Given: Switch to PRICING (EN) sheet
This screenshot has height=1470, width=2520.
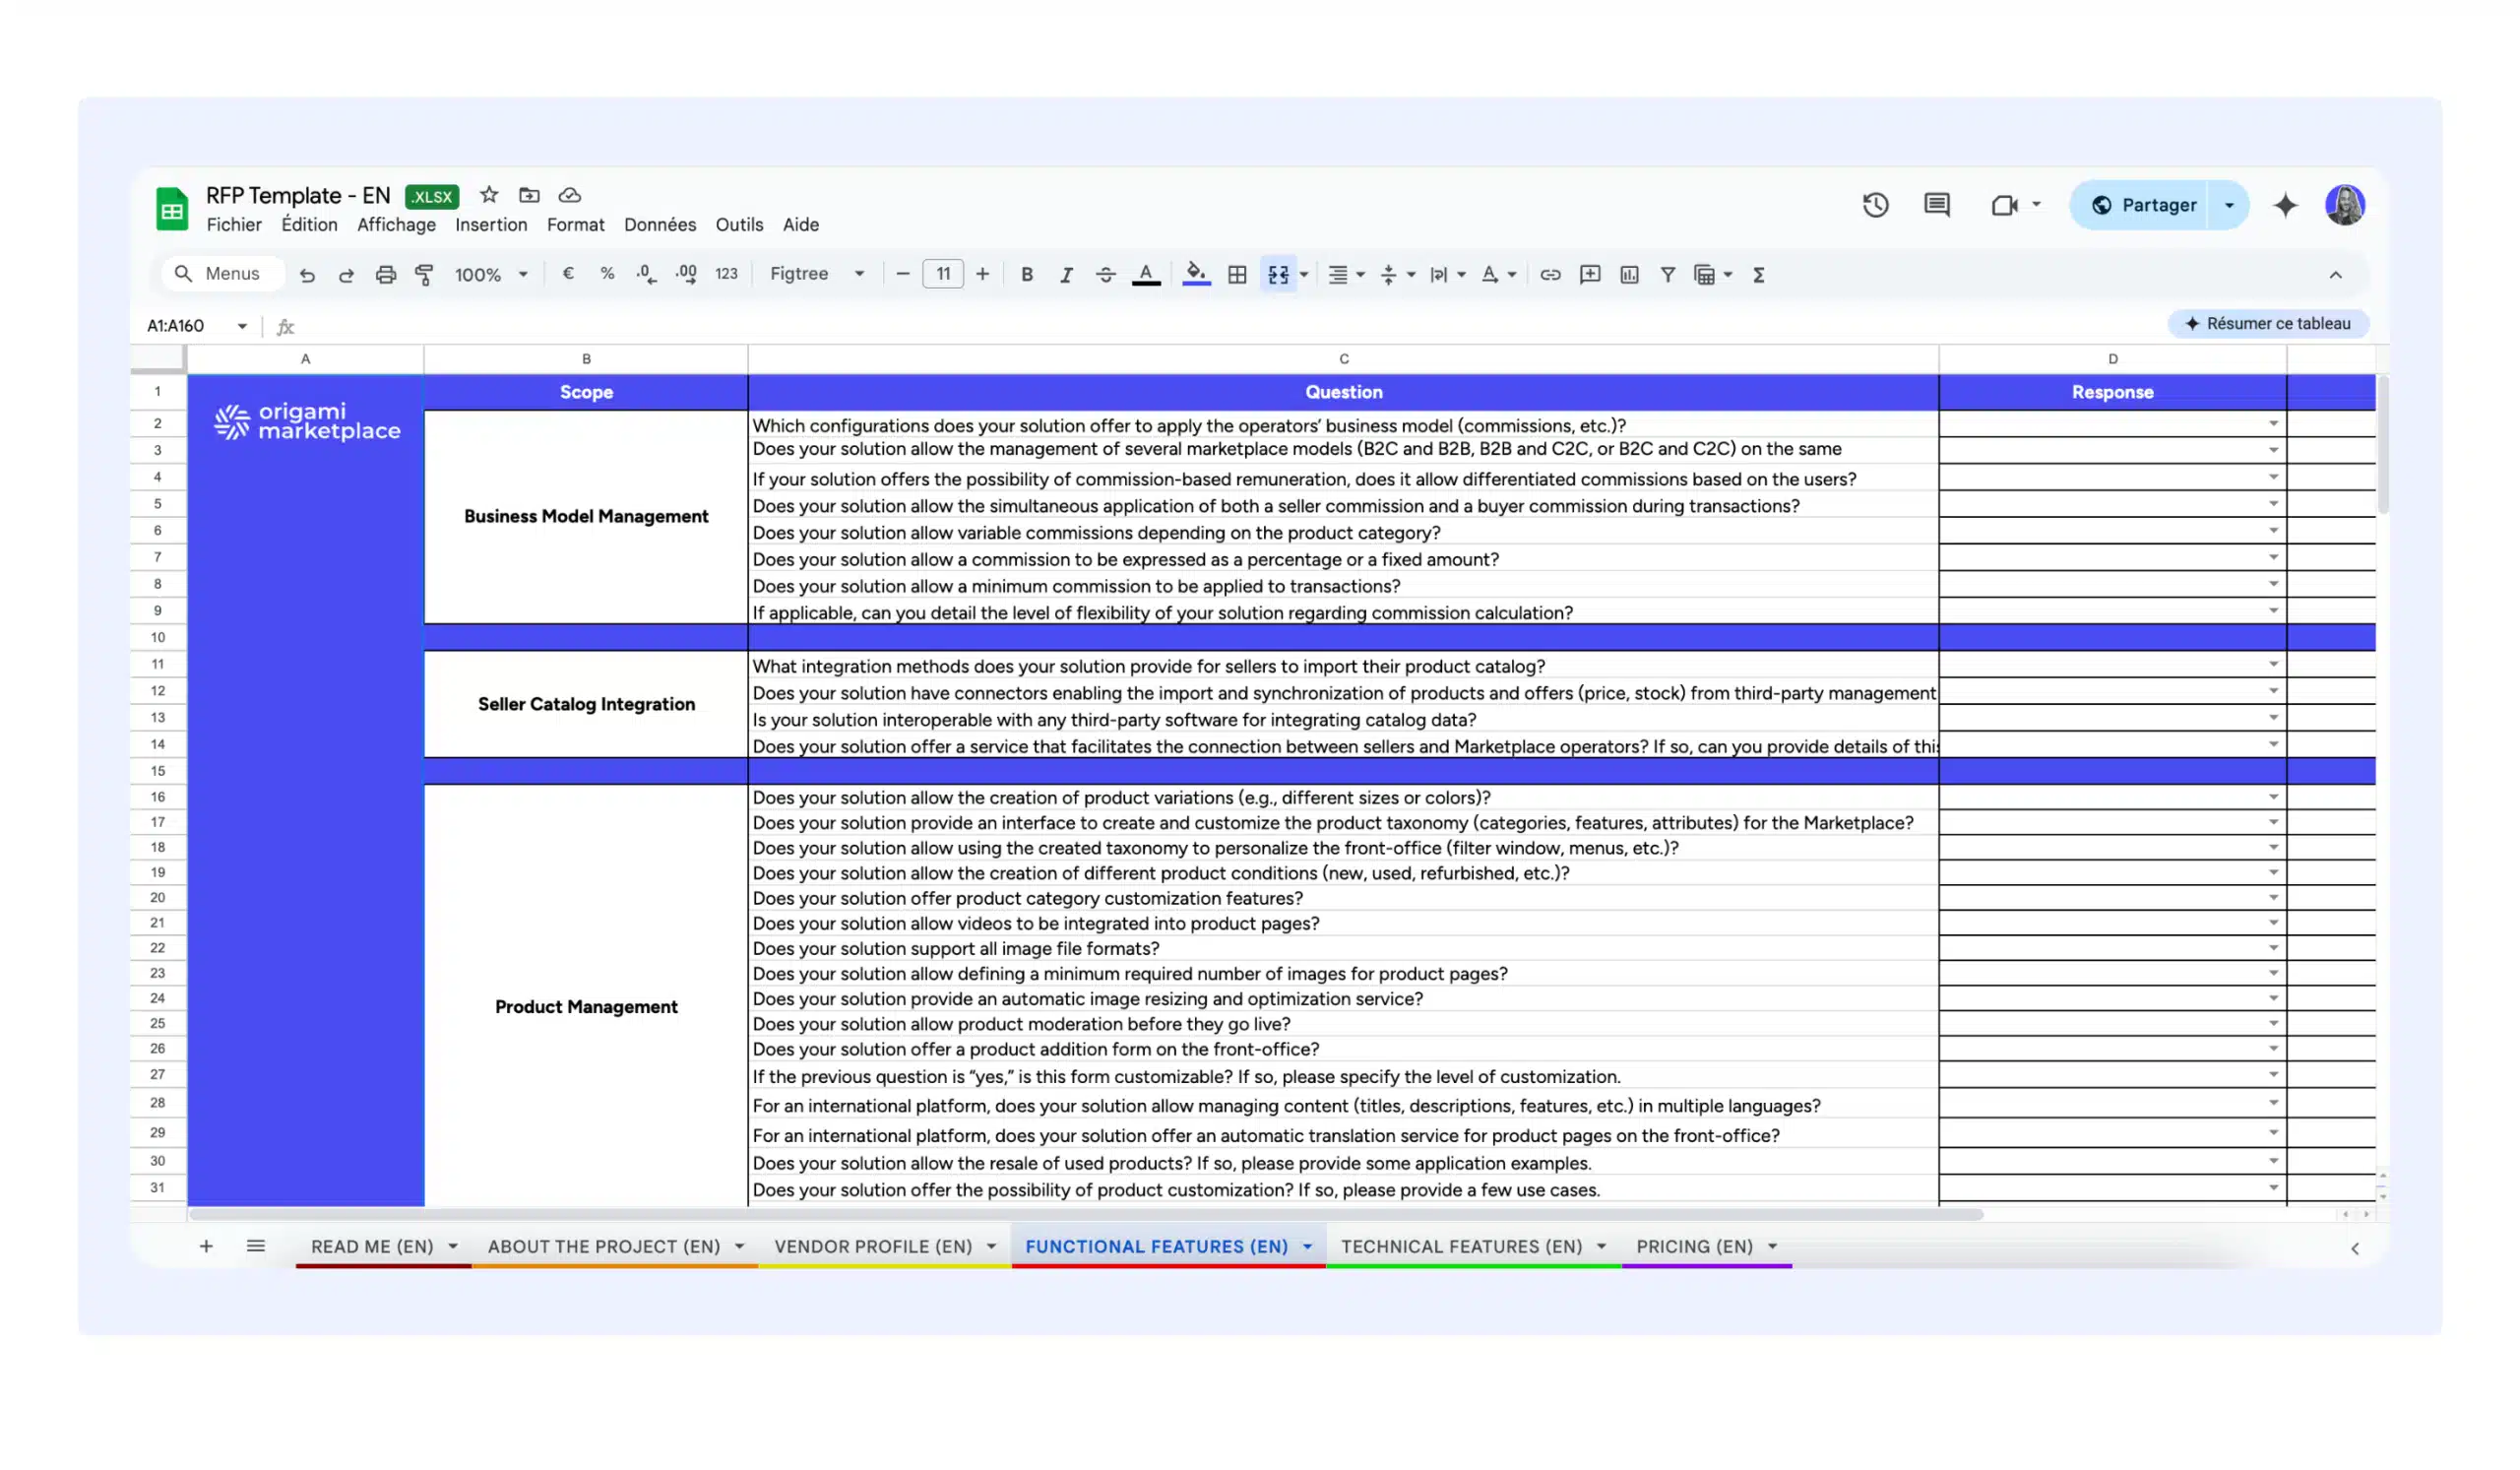Looking at the screenshot, I should tap(1694, 1247).
